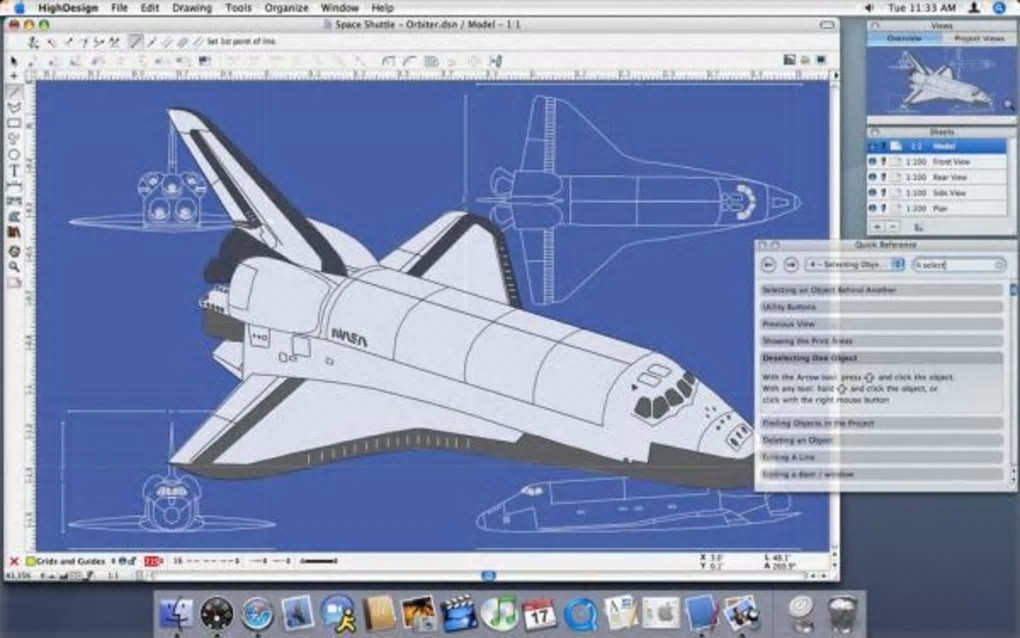
Task: Open Finder from the Dock
Action: click(177, 613)
